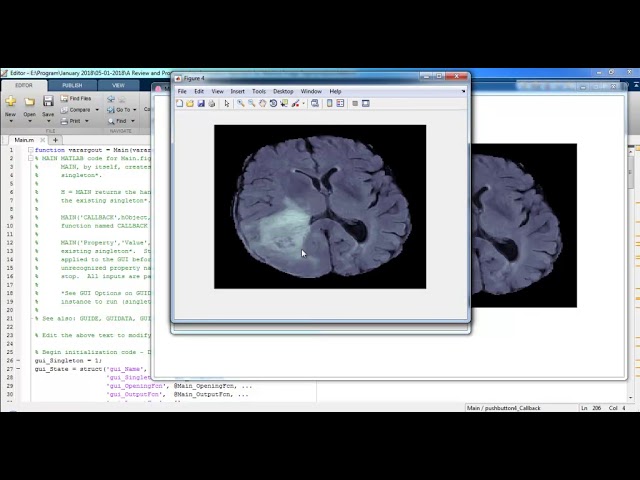
Task: Open the Brush color dropdown arrow
Action: tap(303, 104)
